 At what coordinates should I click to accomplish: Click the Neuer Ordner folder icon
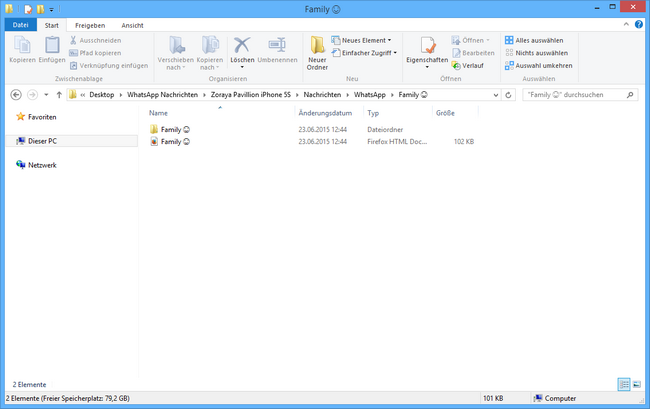point(317,46)
